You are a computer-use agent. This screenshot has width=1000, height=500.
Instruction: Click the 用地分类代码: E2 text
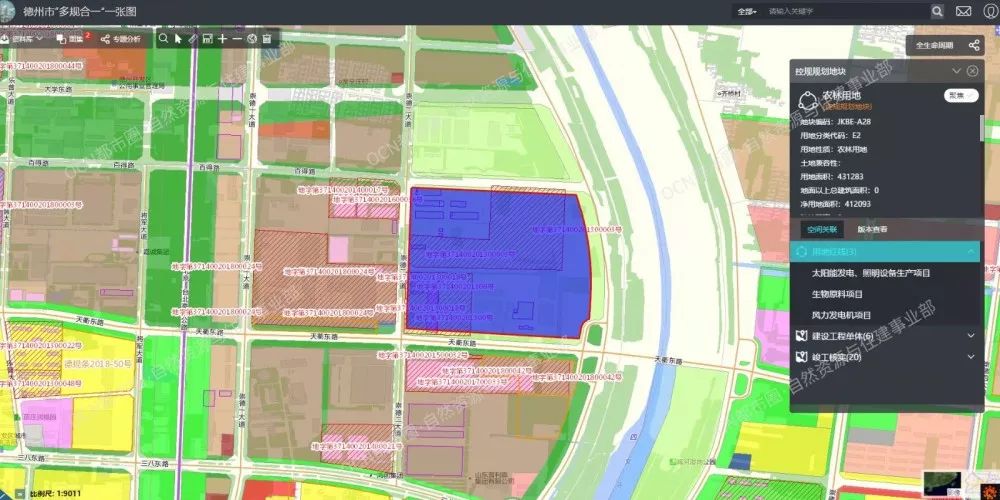[x=831, y=135]
